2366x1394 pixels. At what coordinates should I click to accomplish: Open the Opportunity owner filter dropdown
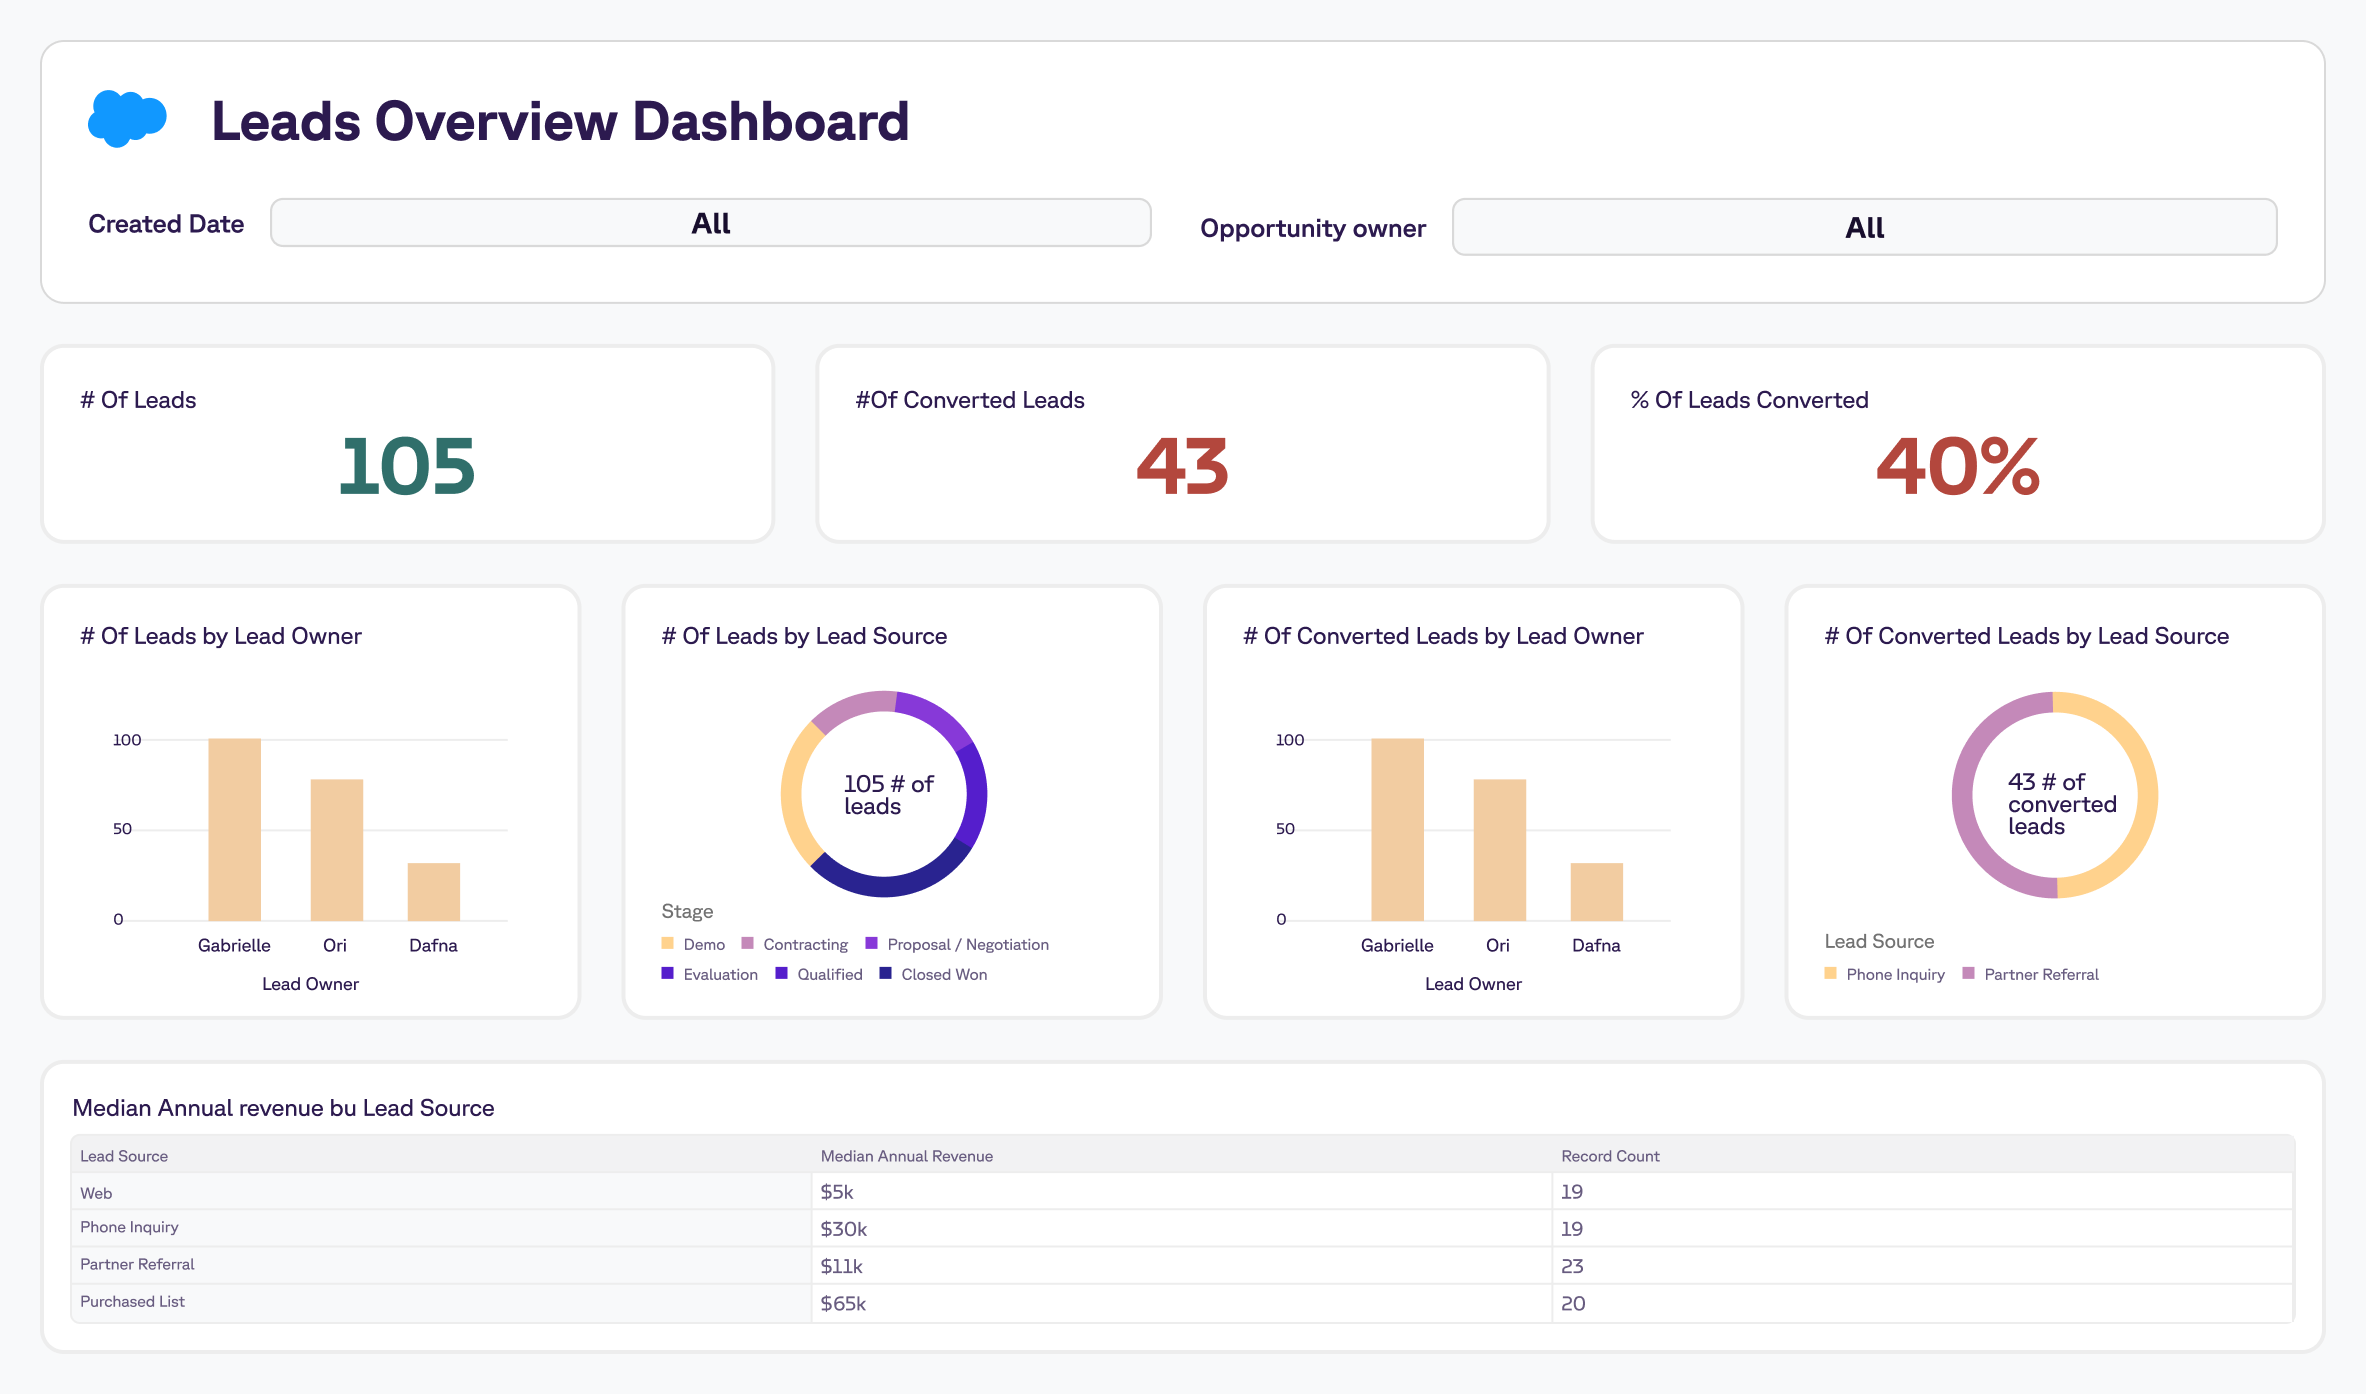[x=1863, y=227]
